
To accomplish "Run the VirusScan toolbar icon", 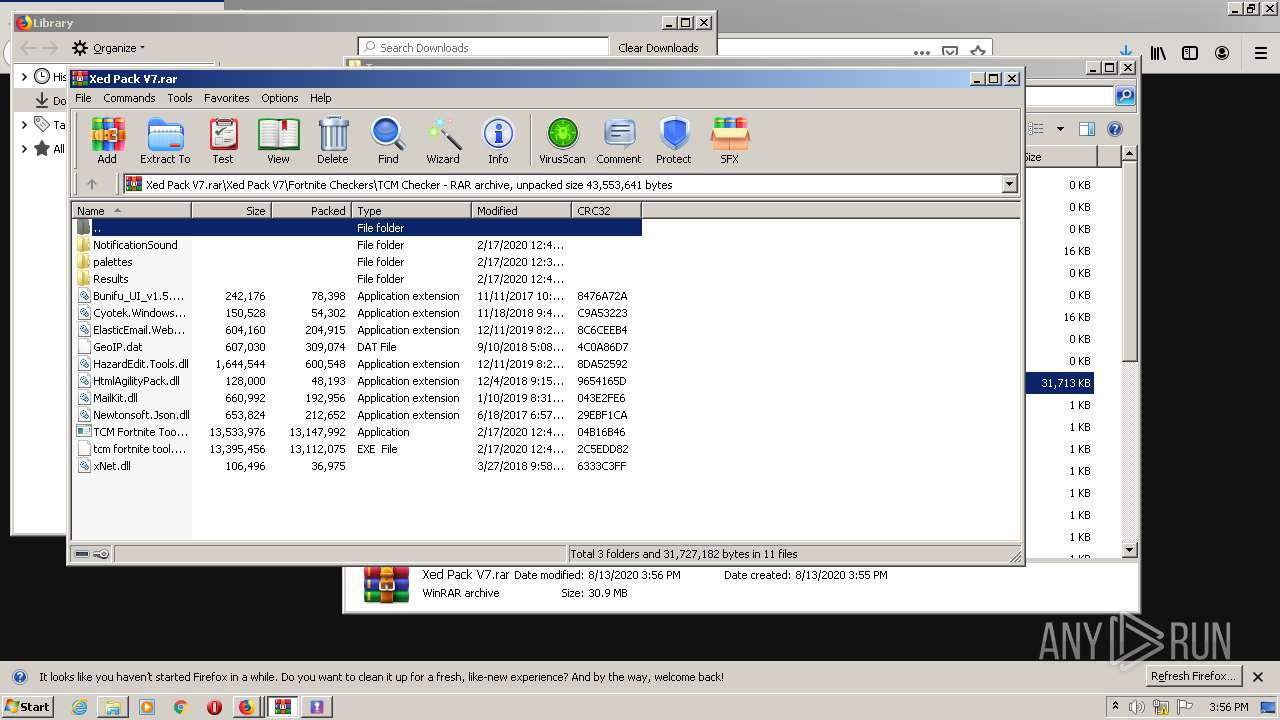I will pos(562,141).
